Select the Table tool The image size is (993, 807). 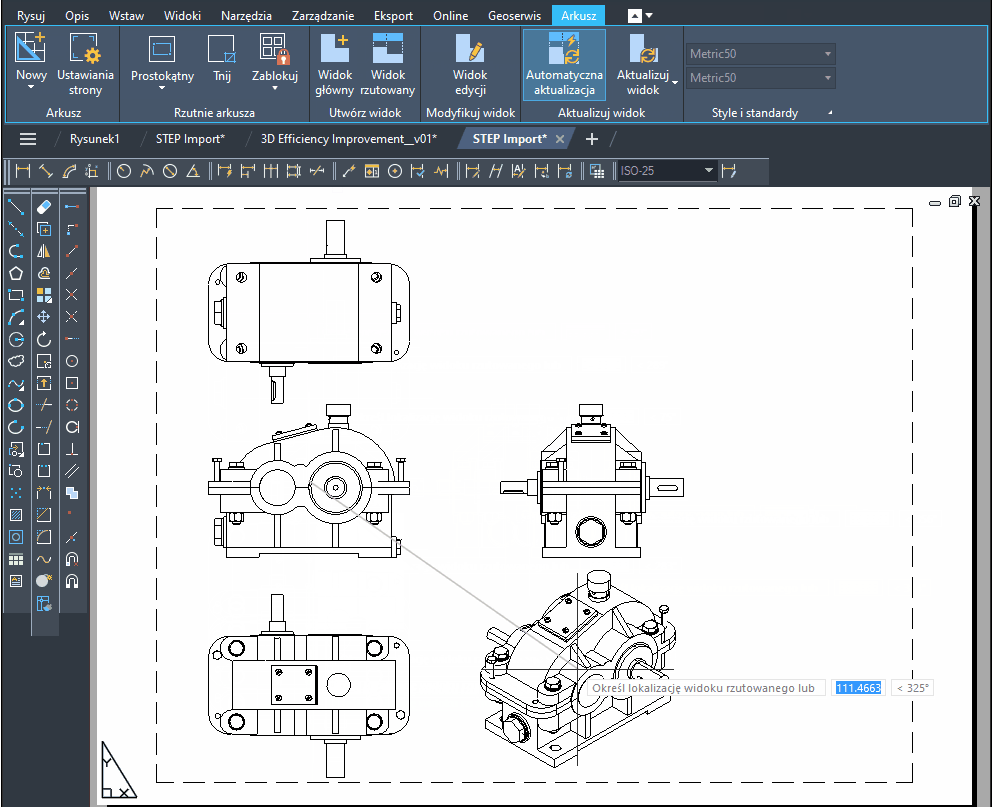(x=16, y=559)
